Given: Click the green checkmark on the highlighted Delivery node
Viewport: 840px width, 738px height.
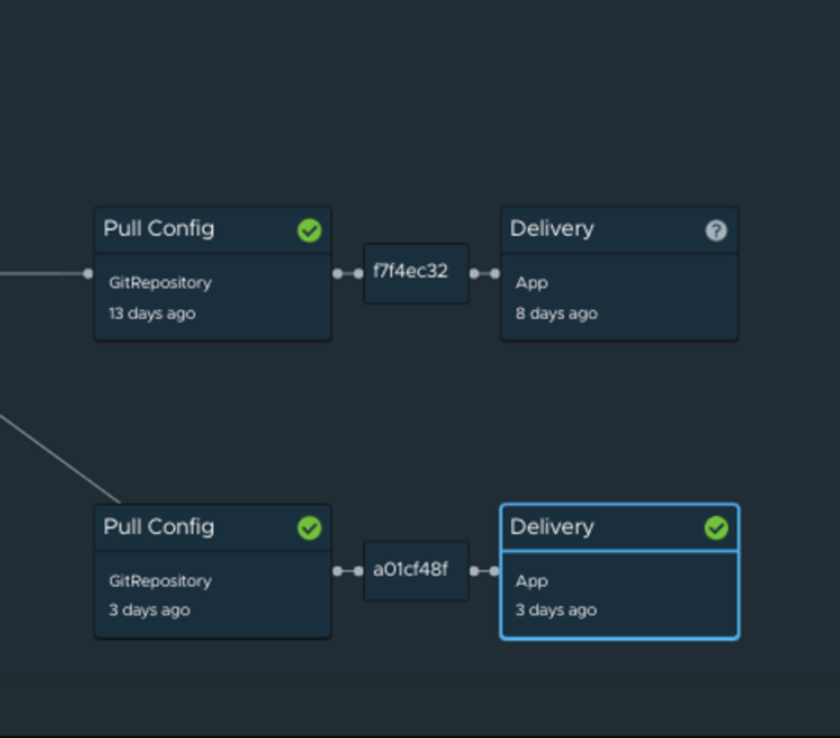Looking at the screenshot, I should coord(716,528).
